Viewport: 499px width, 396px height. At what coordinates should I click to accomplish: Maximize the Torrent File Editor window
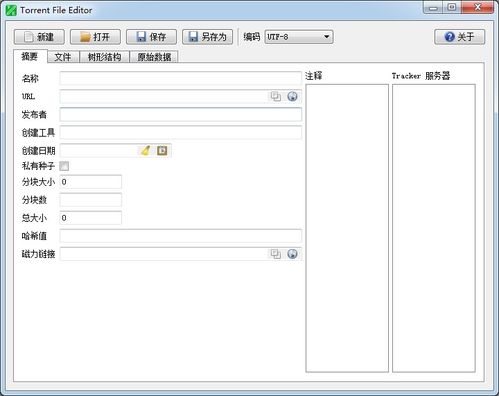452,7
